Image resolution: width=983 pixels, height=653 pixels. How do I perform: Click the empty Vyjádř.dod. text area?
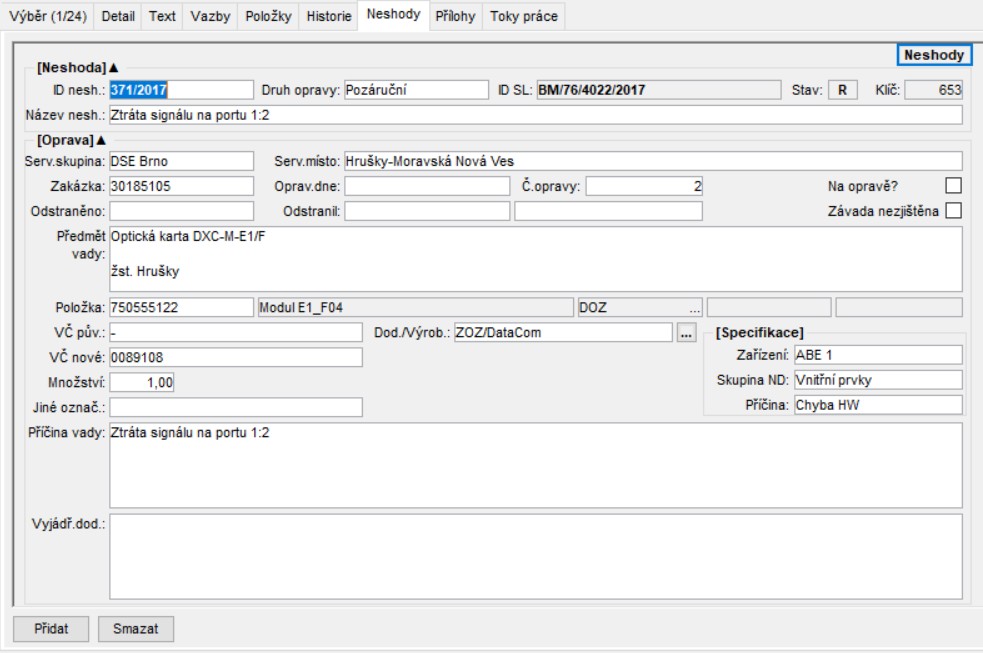tap(535, 556)
